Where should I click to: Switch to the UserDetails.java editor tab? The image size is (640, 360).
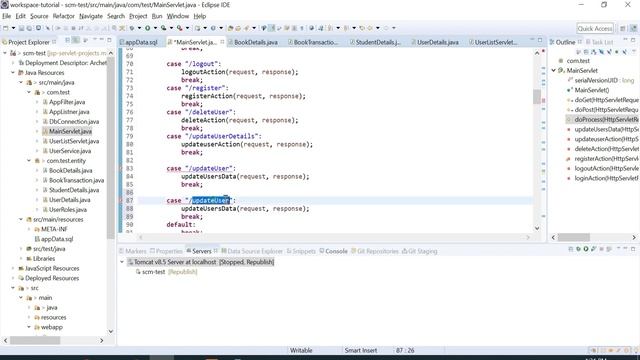point(435,42)
